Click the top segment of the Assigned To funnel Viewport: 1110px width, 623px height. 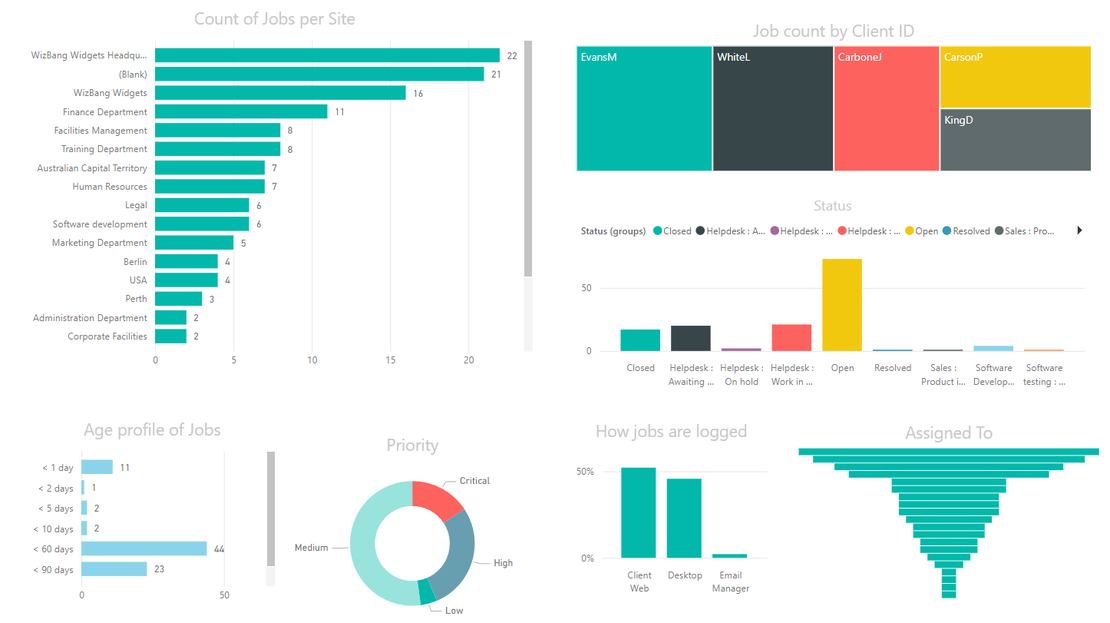(x=947, y=452)
